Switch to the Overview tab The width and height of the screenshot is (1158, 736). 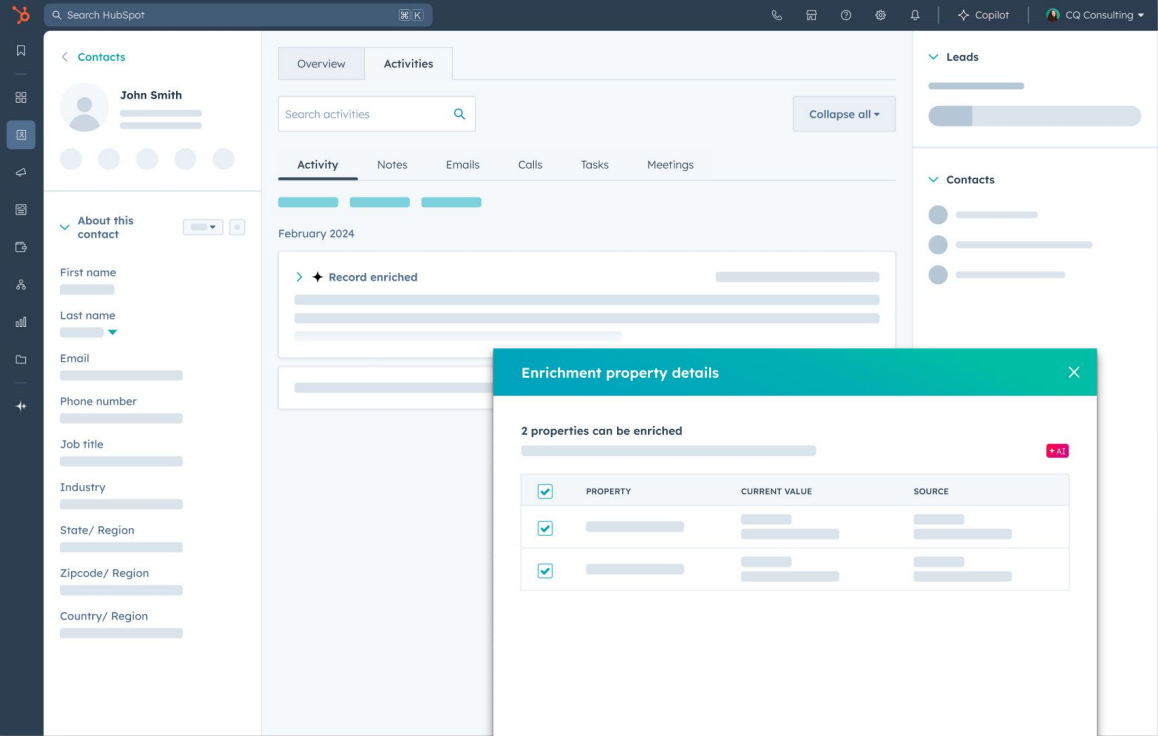[321, 63]
